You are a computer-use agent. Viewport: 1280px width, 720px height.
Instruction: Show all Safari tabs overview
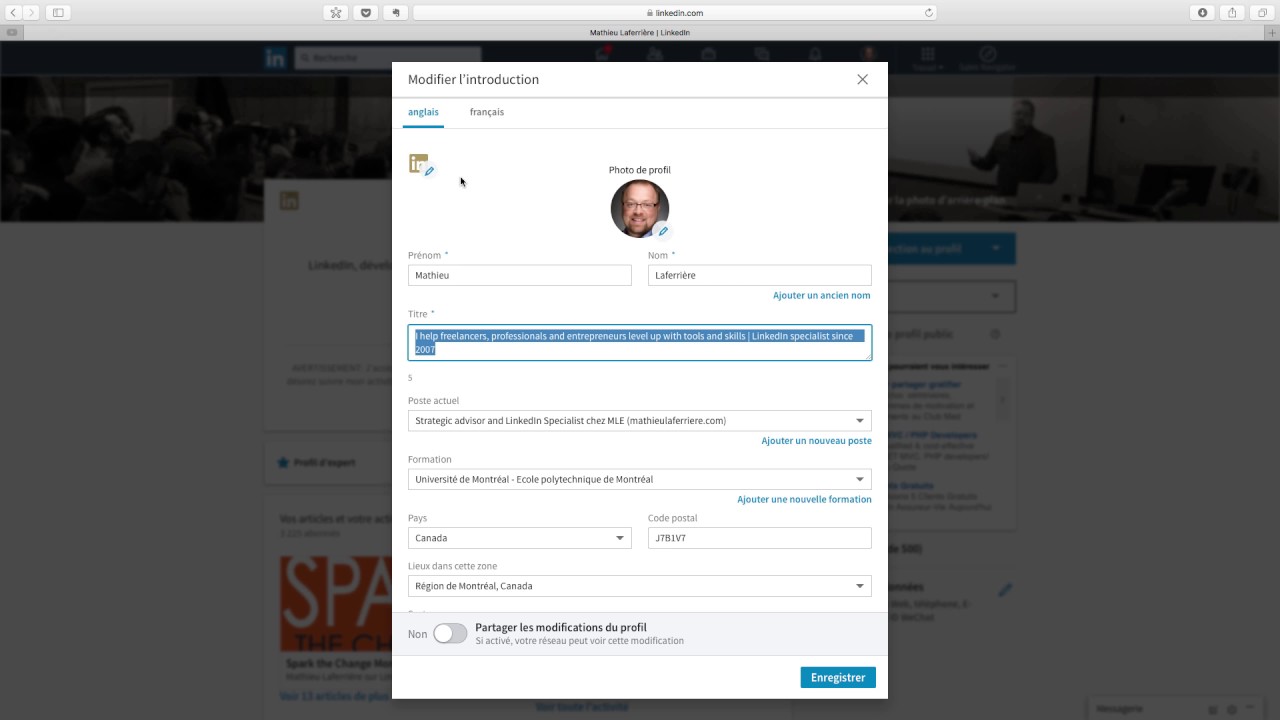click(1262, 13)
